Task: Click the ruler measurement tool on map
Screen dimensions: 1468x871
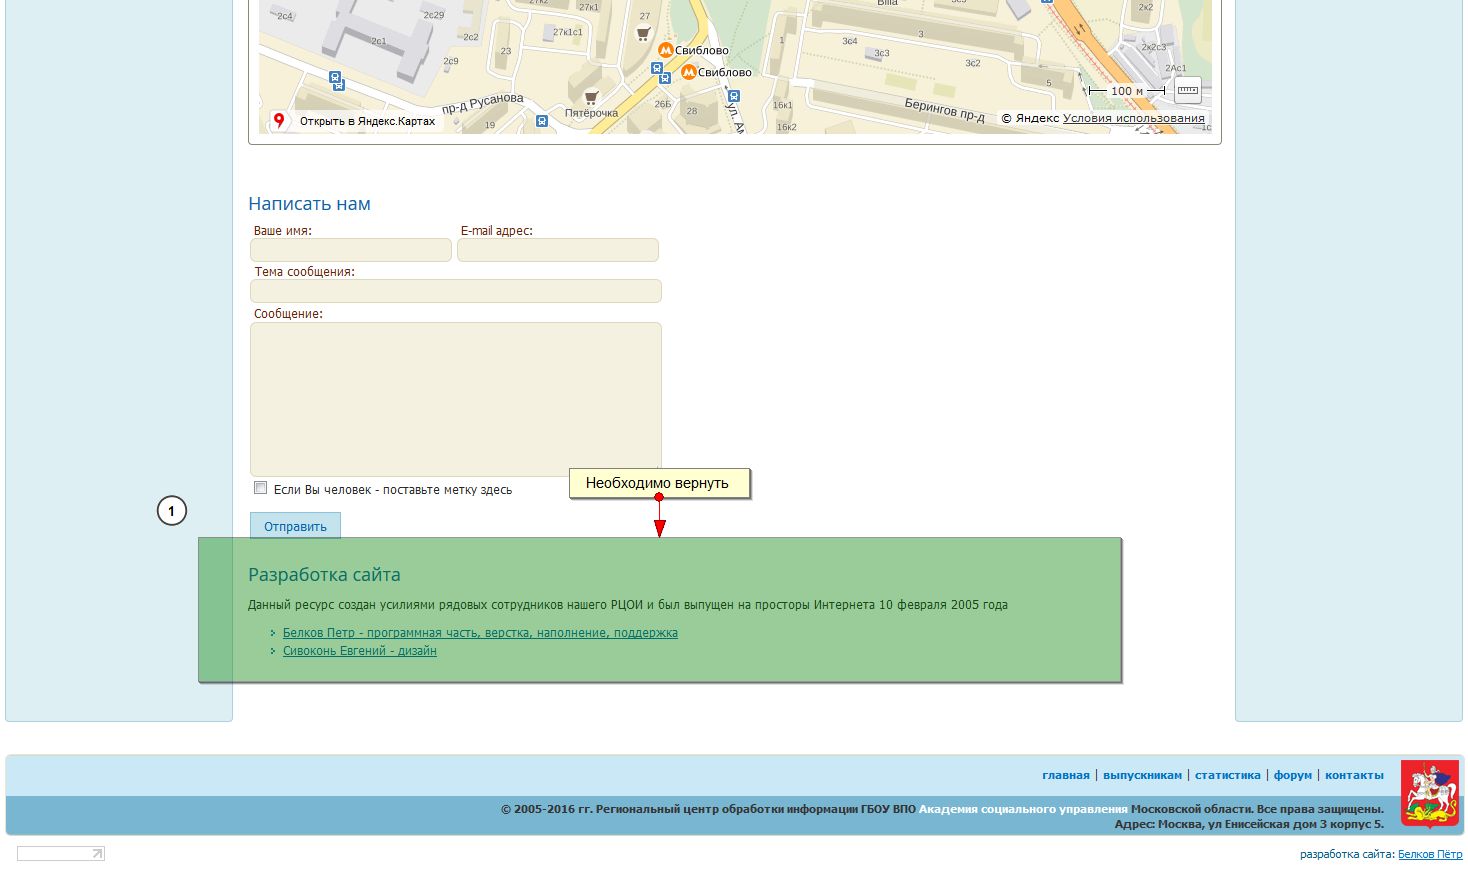Action: [x=1187, y=90]
